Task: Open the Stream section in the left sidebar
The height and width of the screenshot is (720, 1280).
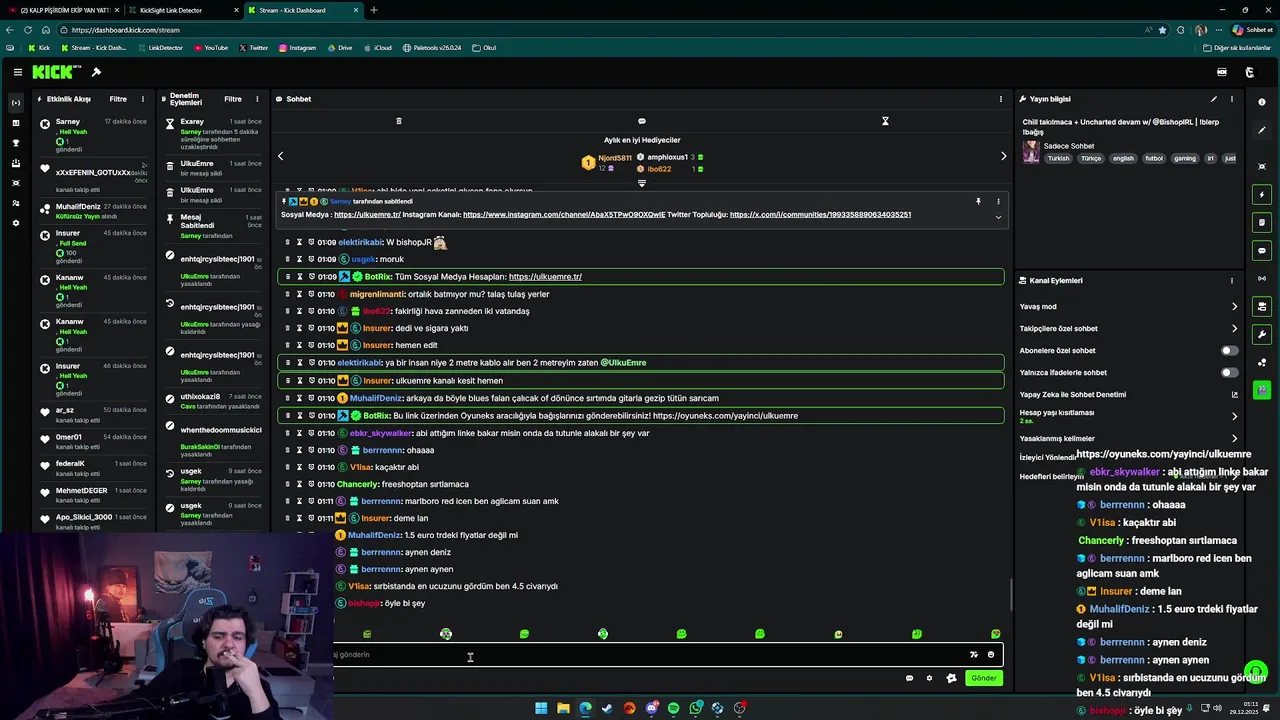Action: (15, 103)
